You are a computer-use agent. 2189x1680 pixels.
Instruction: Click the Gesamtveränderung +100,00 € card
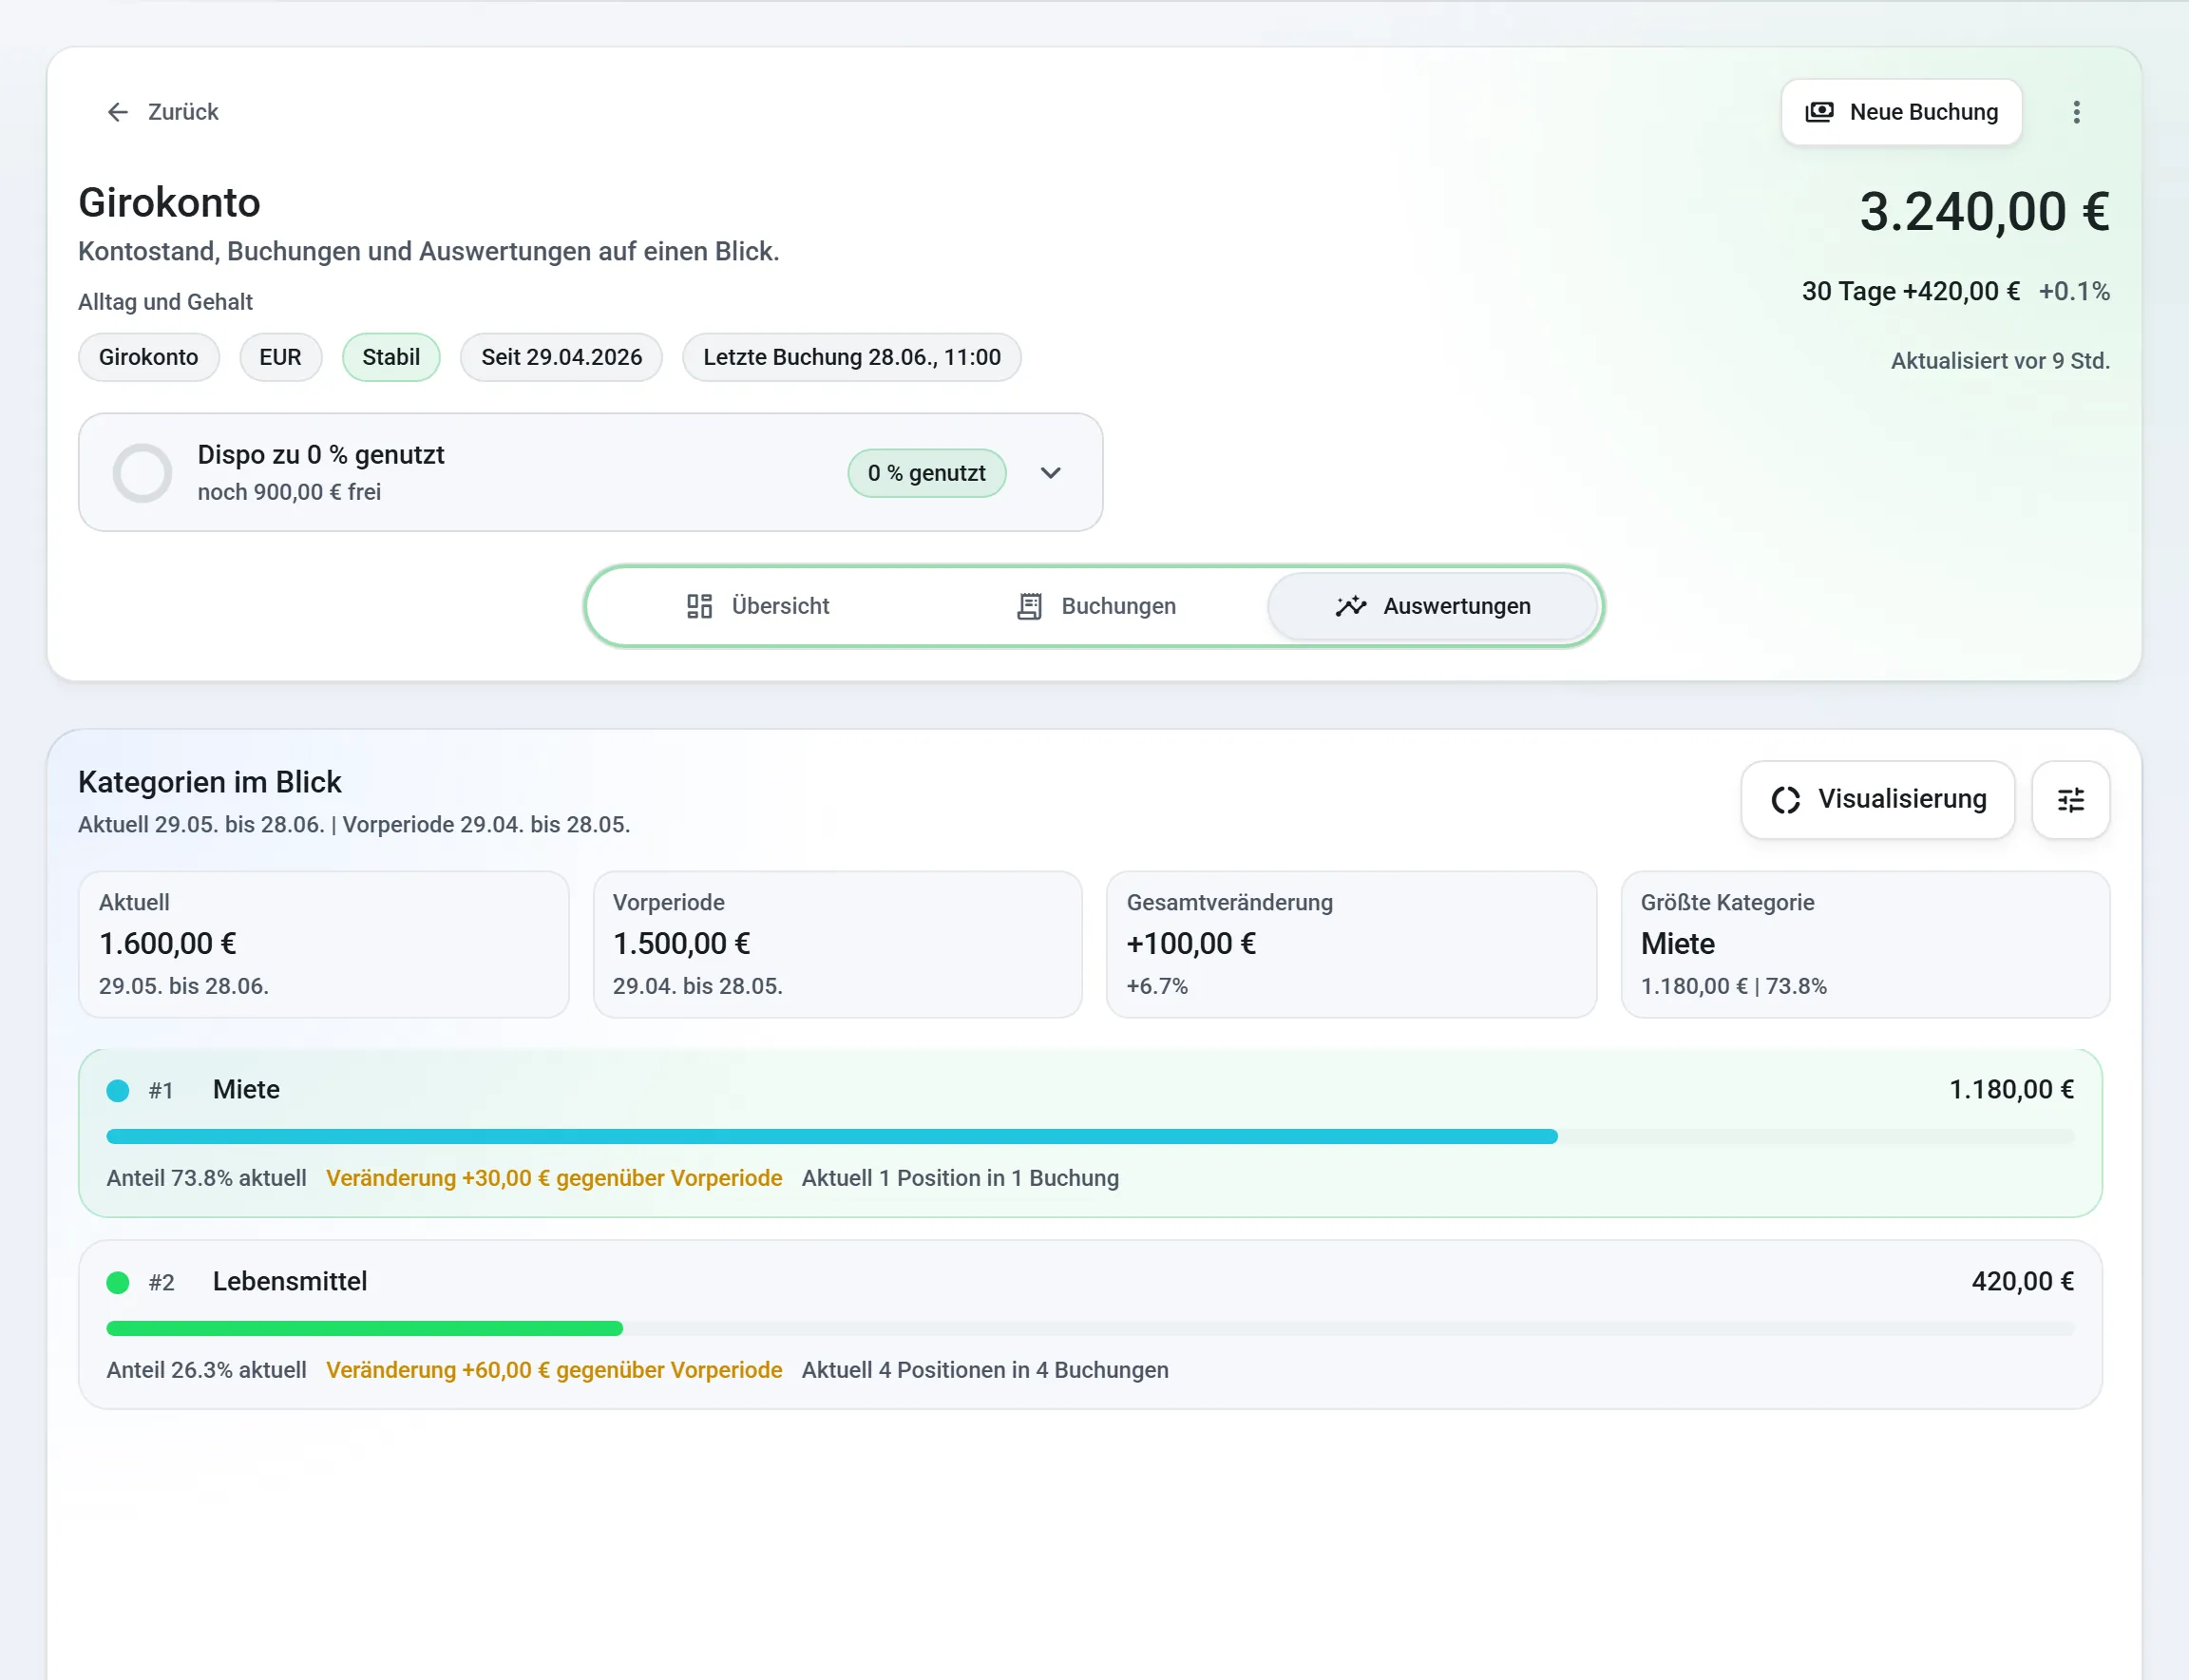[x=1351, y=944]
